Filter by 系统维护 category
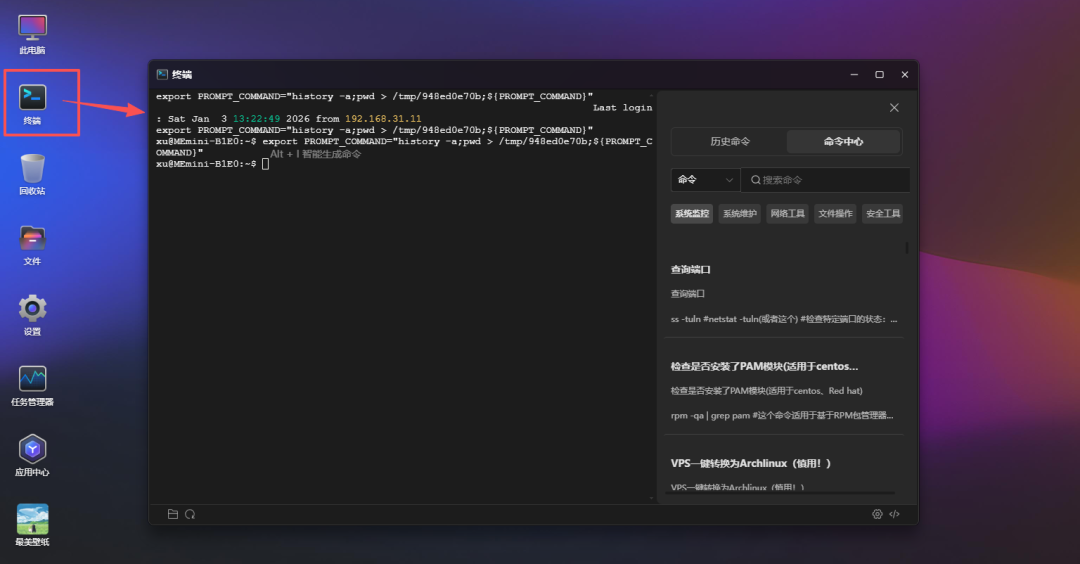 [740, 213]
